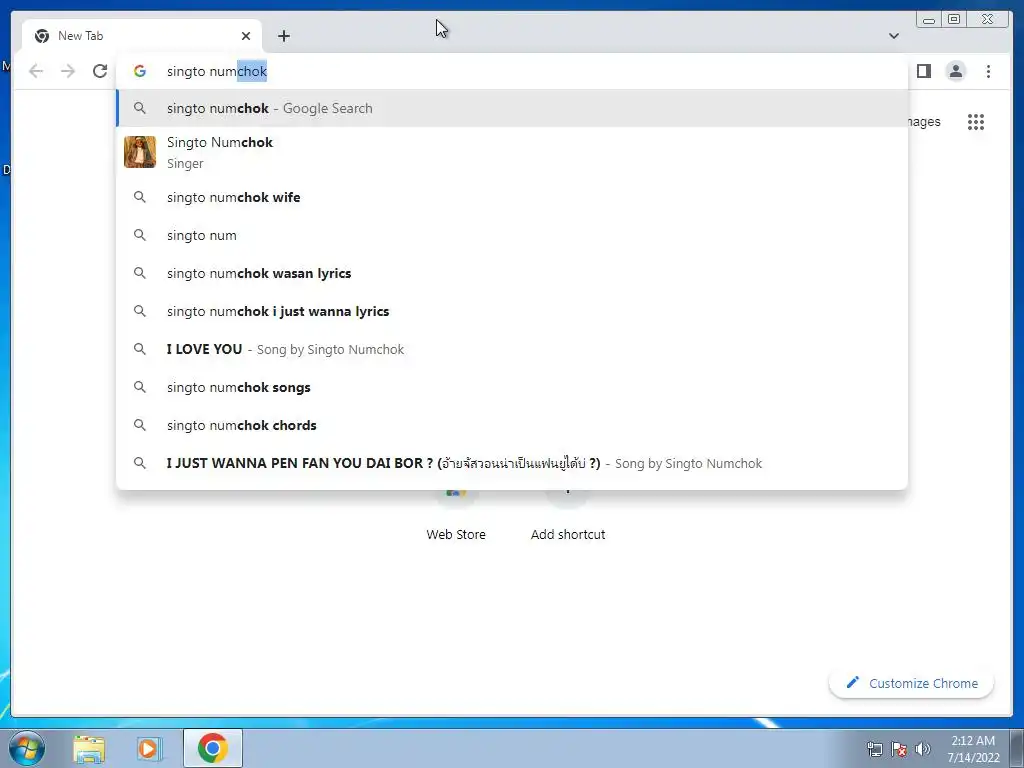Click the back navigation arrow
This screenshot has height=768, width=1024.
click(36, 71)
